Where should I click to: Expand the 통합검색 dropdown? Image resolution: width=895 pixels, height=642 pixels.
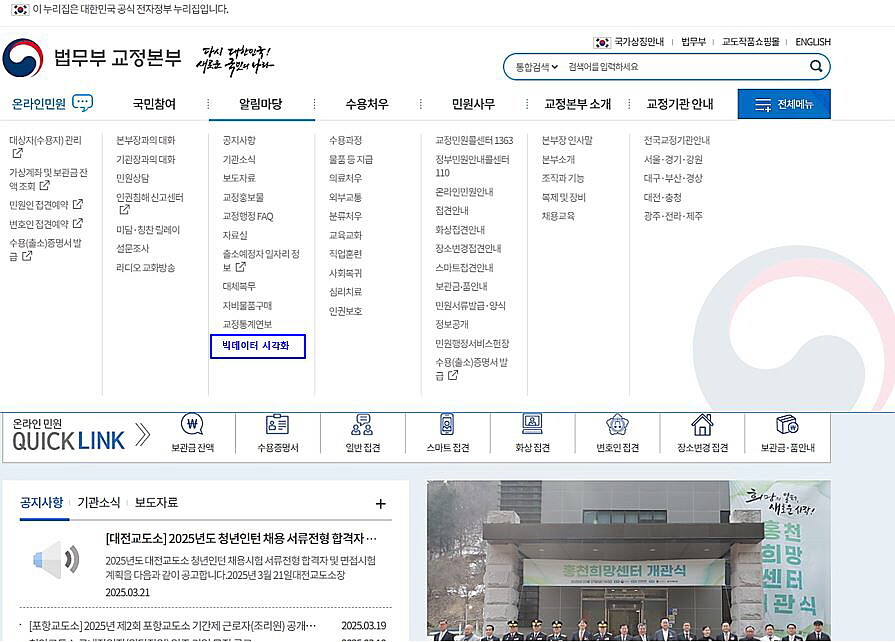point(537,67)
